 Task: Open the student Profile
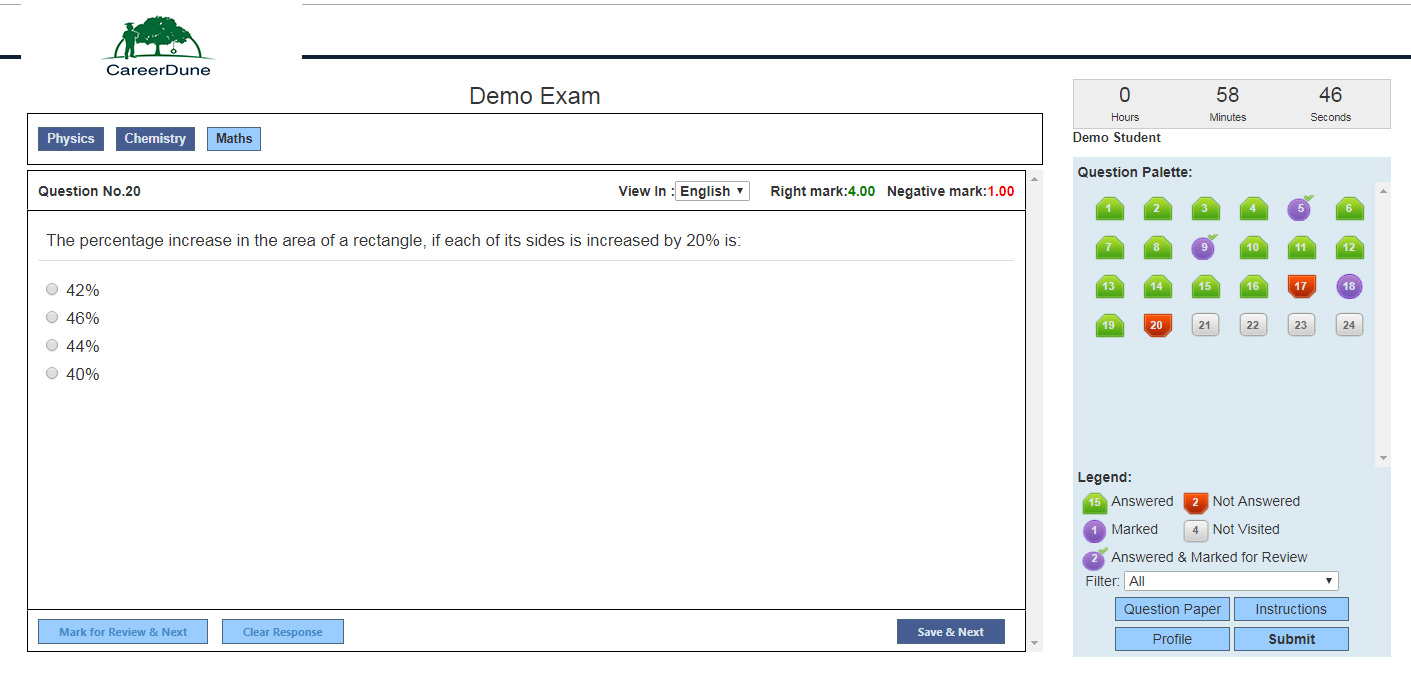tap(1172, 639)
